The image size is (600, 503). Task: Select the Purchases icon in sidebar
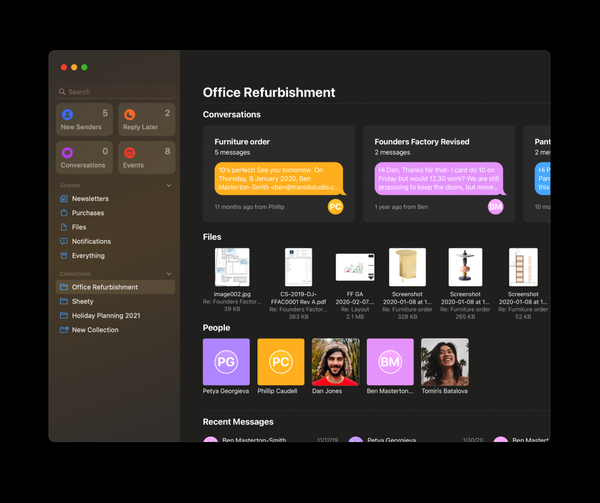coord(64,213)
